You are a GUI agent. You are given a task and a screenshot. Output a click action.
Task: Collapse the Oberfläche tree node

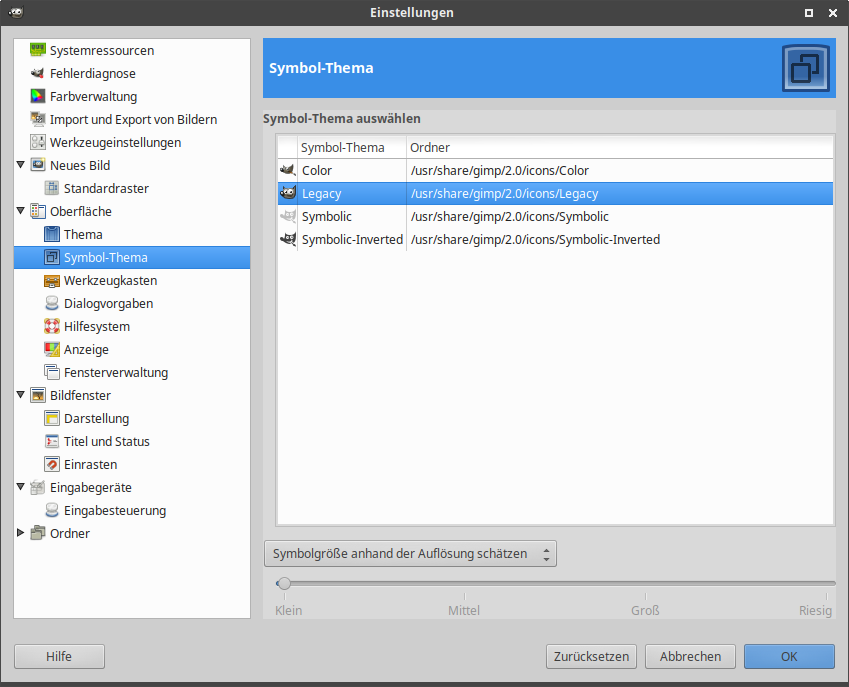tap(21, 211)
